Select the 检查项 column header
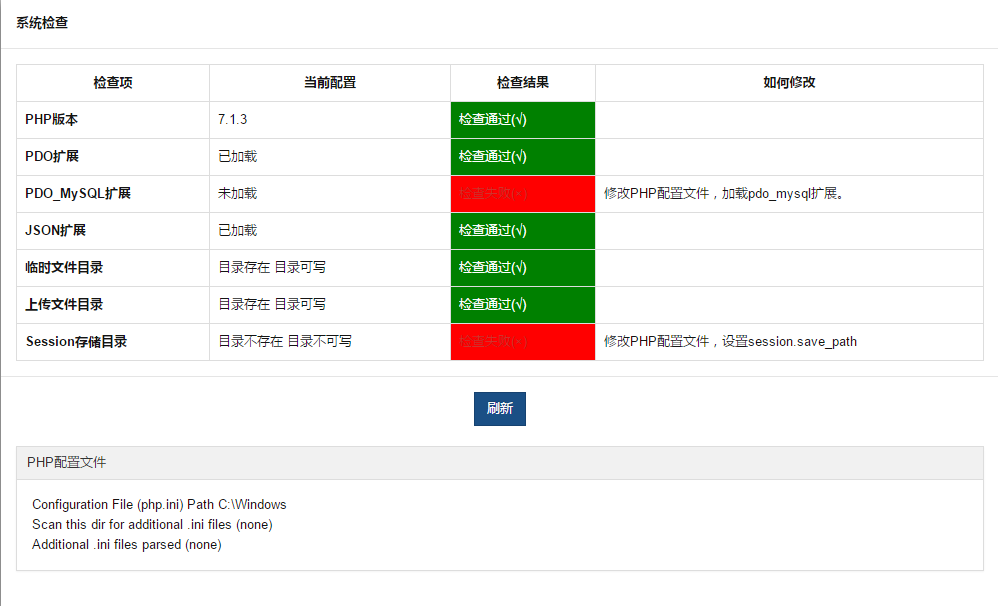Screen dimensions: 998x606 tap(113, 83)
